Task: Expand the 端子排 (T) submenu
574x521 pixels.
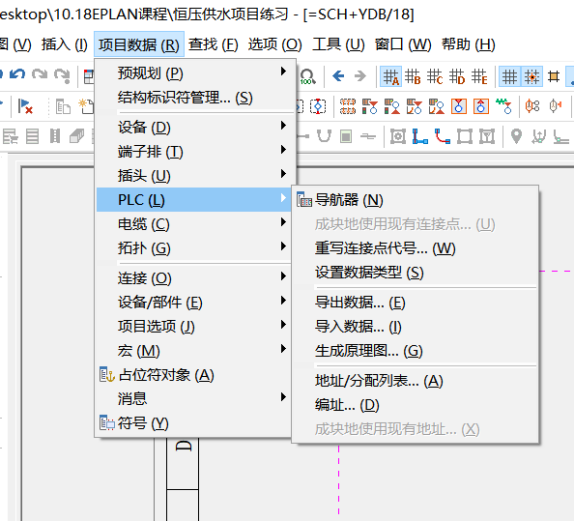Action: (196, 152)
